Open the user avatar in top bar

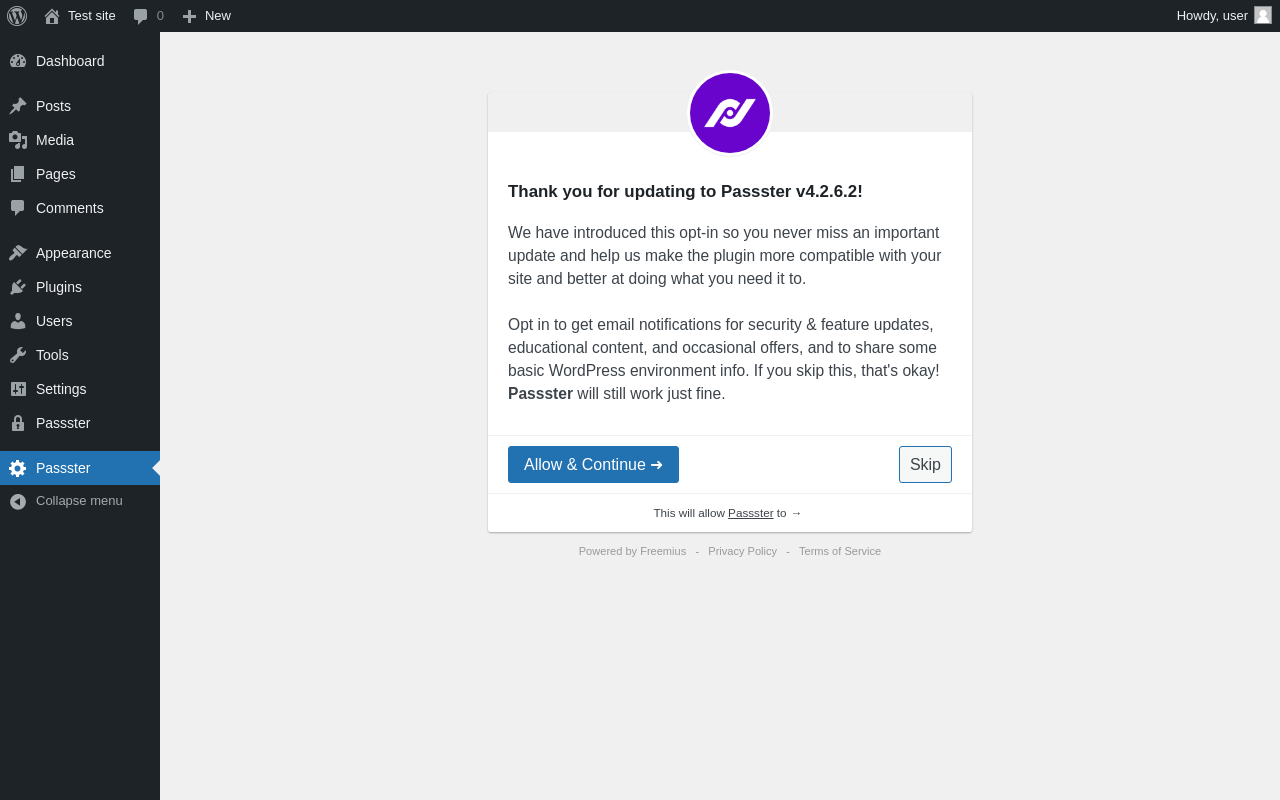pos(1263,15)
